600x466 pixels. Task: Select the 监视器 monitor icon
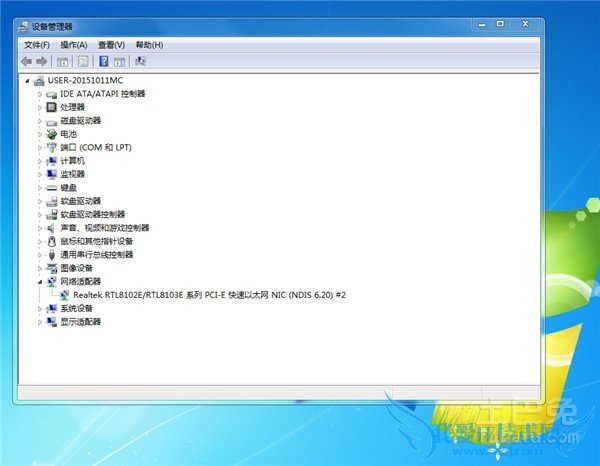point(52,174)
